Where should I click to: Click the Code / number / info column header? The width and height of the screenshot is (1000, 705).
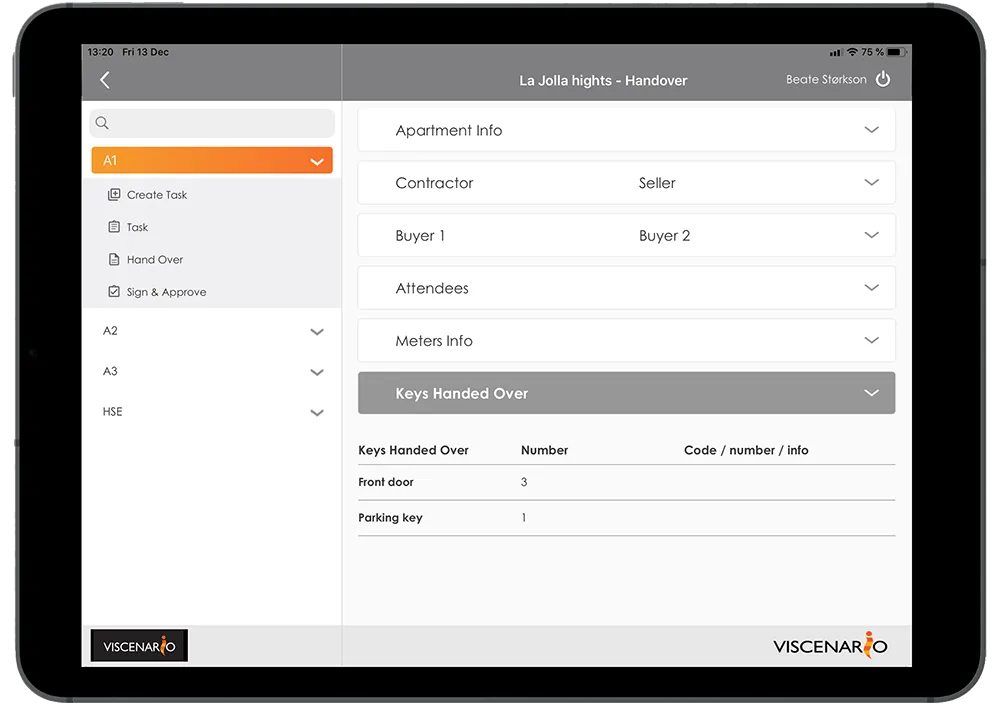746,450
